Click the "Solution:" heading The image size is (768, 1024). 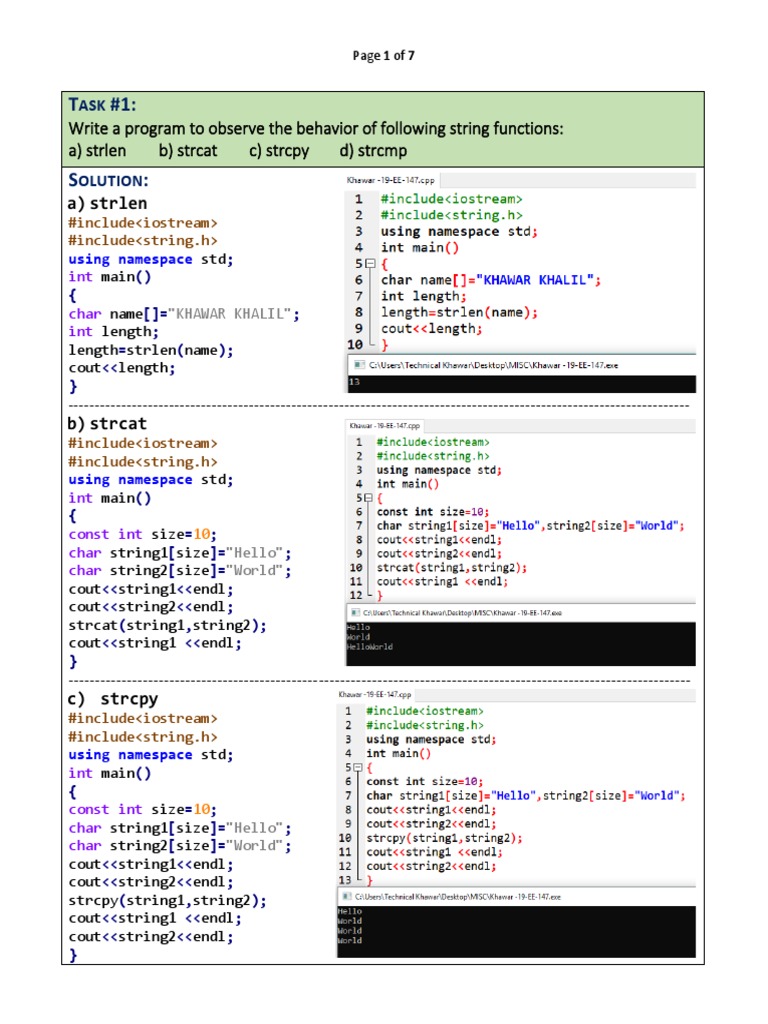point(108,180)
